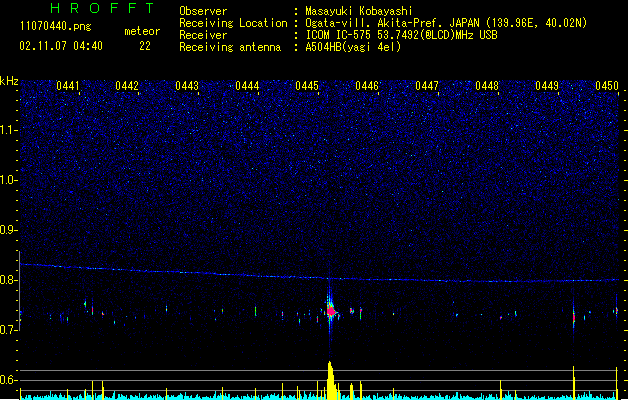Click the 0.7 kHz axis label
629x400 pixels.
tap(9, 330)
